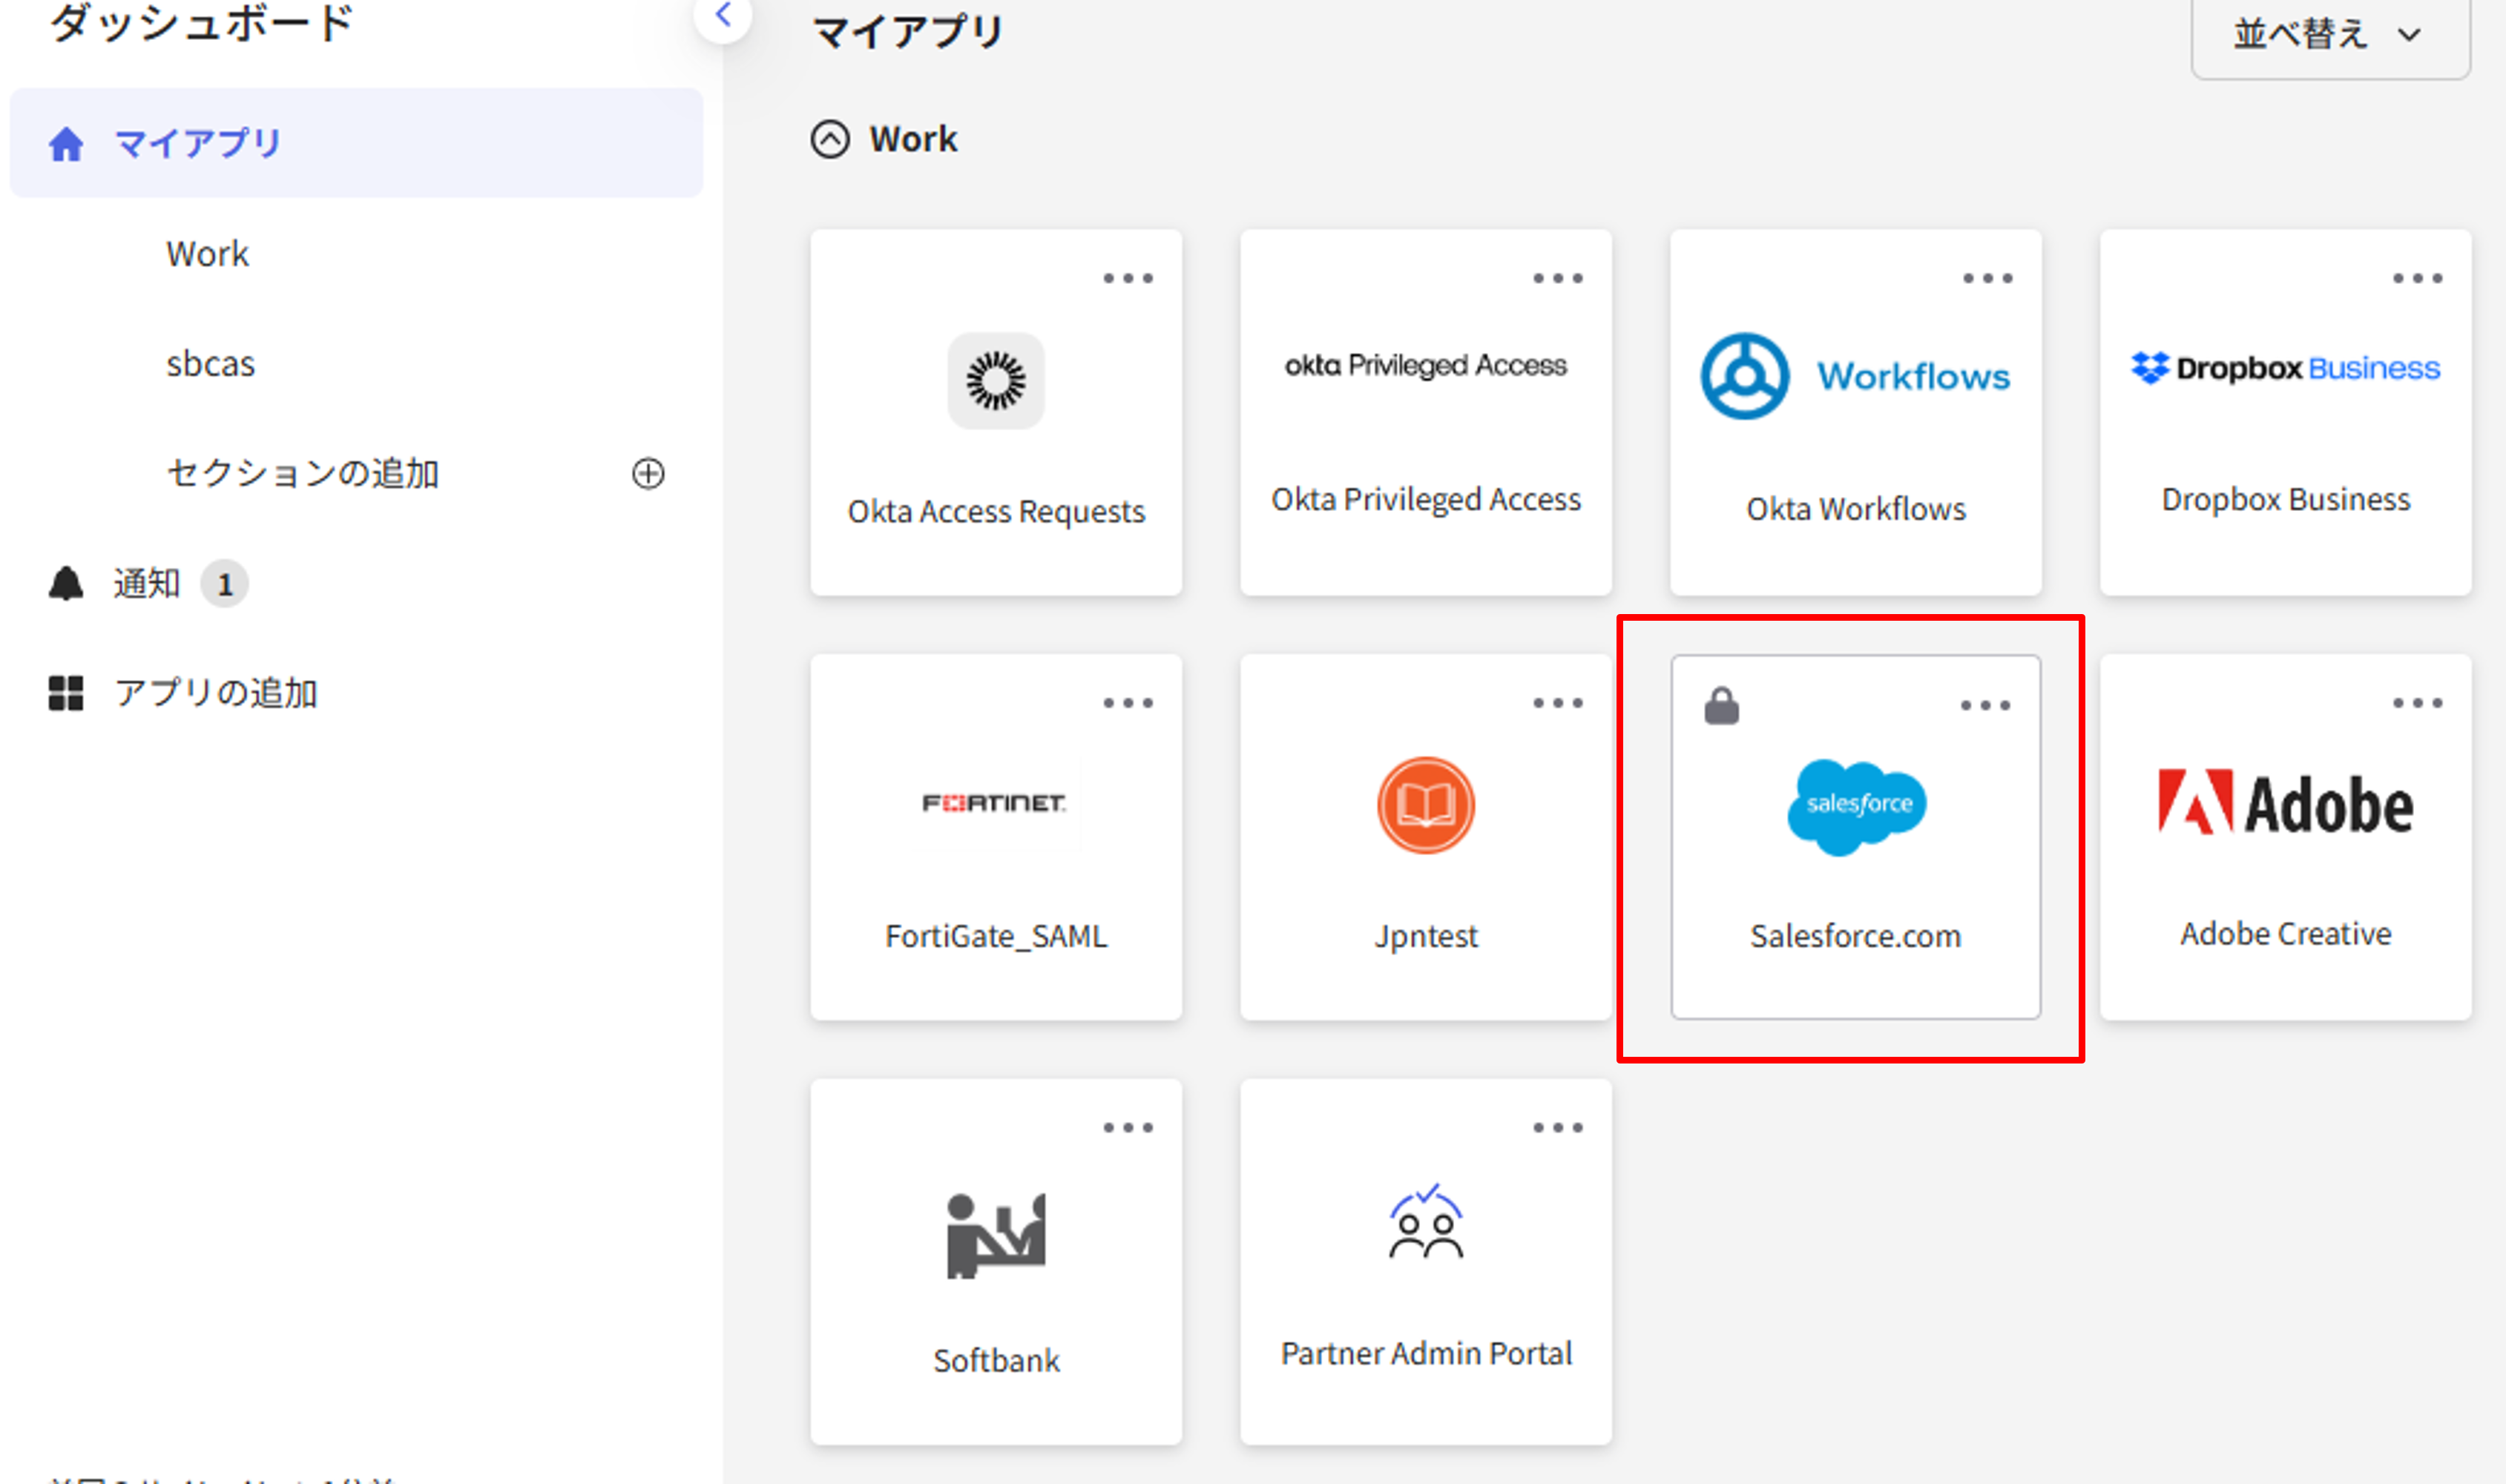Click the Jpntest orange book icon
This screenshot has width=2506, height=1484.
1425,805
